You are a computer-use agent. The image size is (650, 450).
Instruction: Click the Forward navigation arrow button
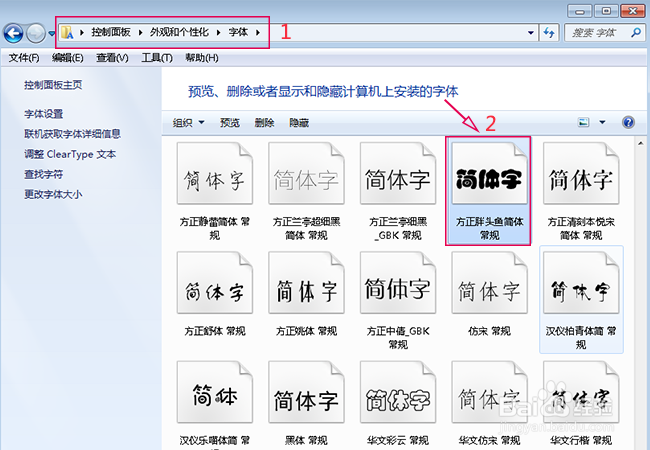(x=35, y=33)
